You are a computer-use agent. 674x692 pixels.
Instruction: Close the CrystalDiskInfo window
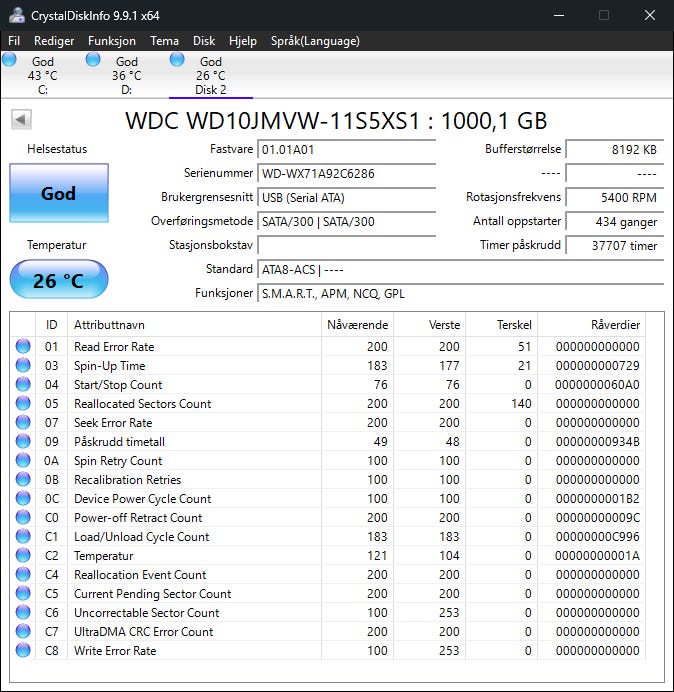(x=649, y=15)
